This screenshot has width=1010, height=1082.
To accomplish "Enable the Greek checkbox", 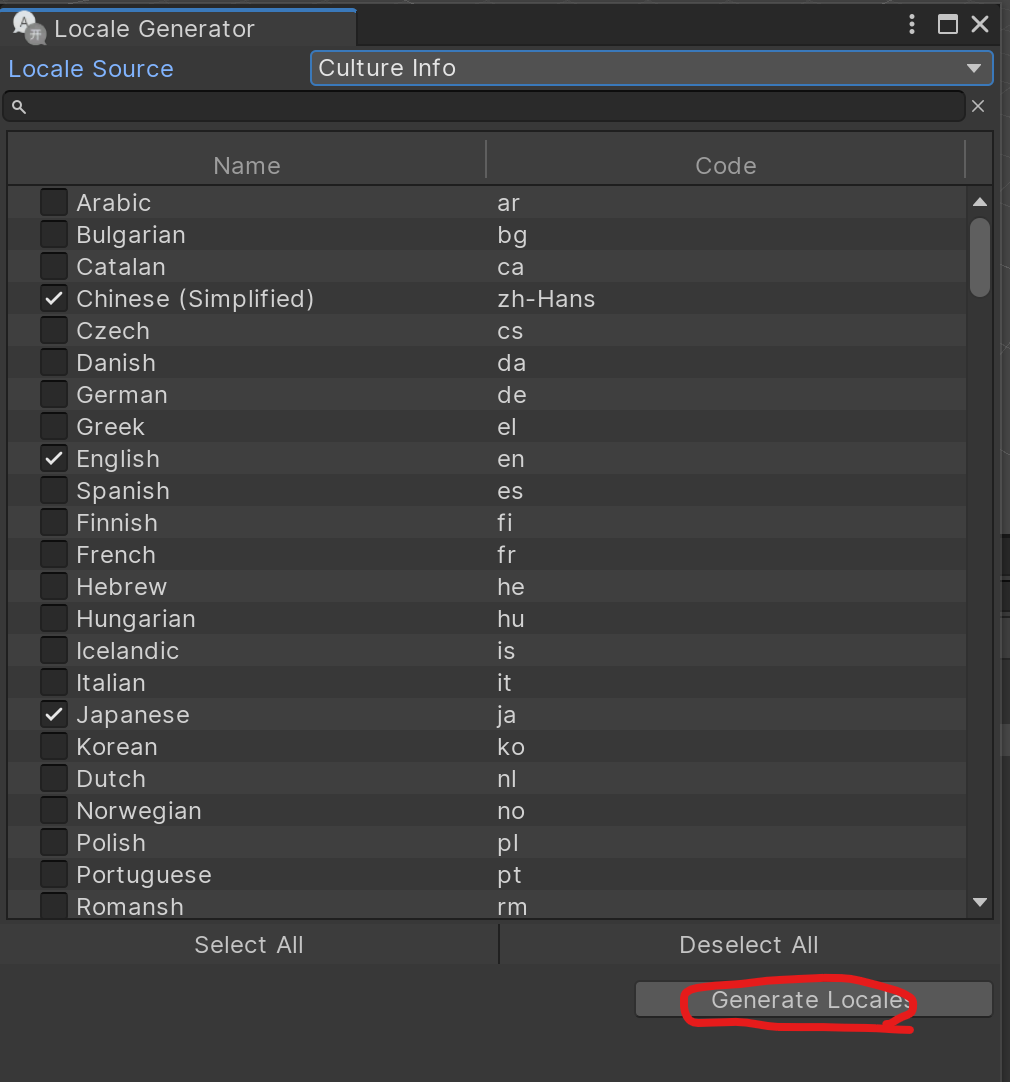I will 54,426.
